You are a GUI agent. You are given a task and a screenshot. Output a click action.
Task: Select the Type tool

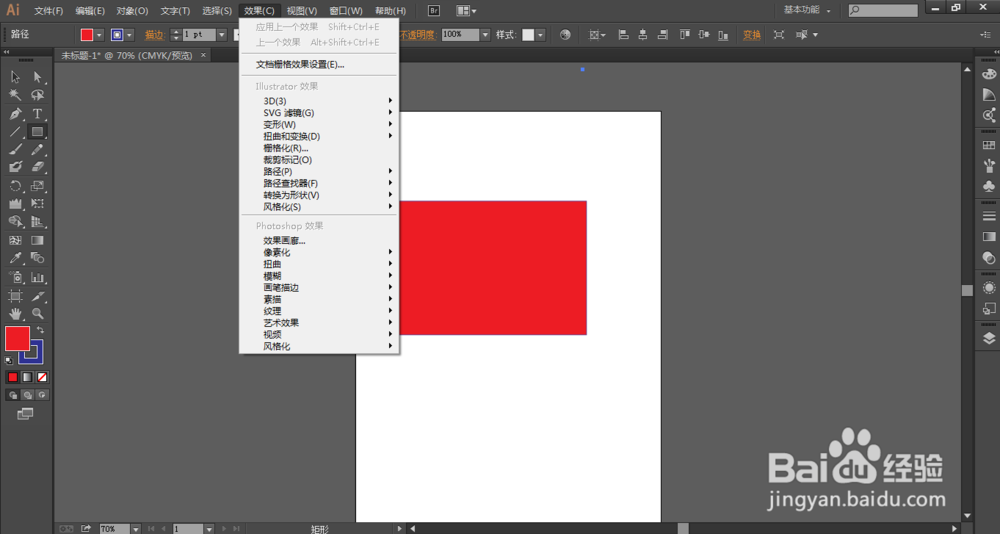(x=38, y=114)
